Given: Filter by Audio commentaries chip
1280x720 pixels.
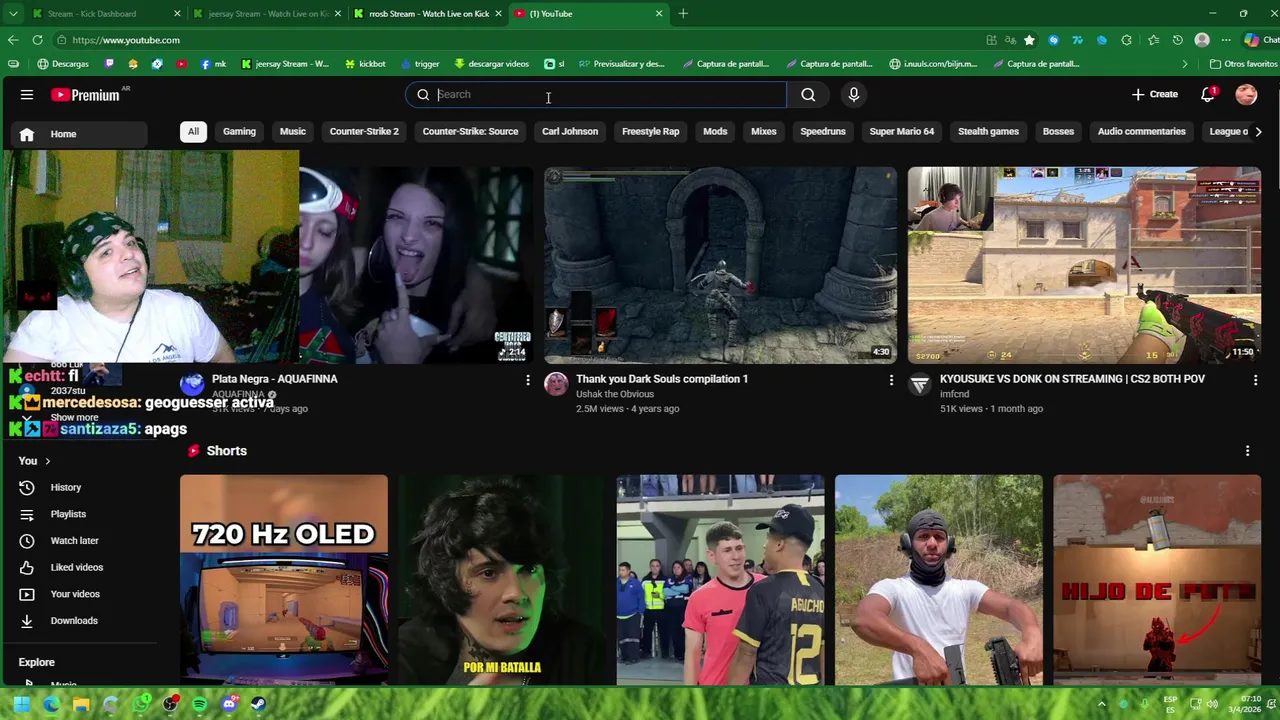Looking at the screenshot, I should 1141,131.
